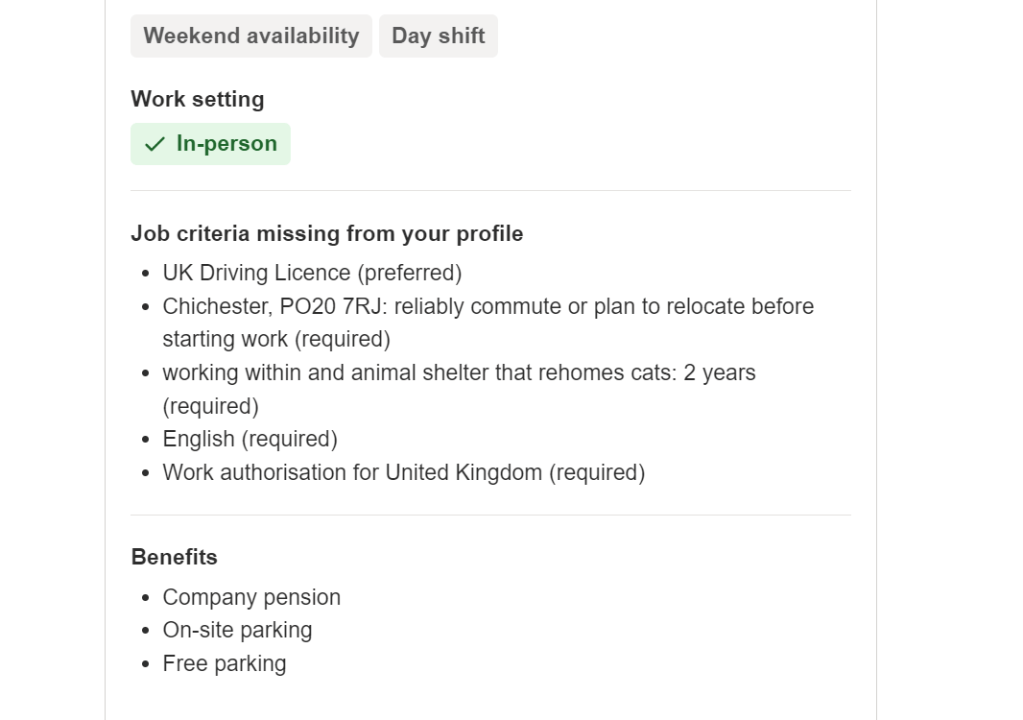The width and height of the screenshot is (1023, 720).
Task: Click the bullet point before Free parking
Action: (x=146, y=663)
